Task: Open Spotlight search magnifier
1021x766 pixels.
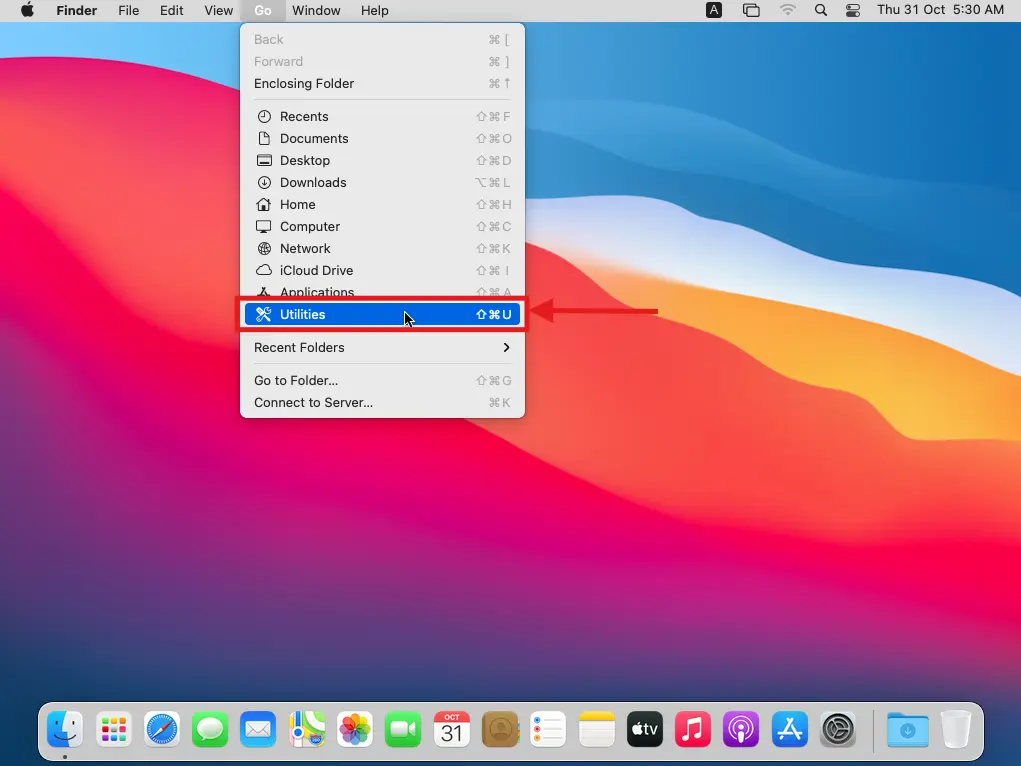Action: point(821,10)
